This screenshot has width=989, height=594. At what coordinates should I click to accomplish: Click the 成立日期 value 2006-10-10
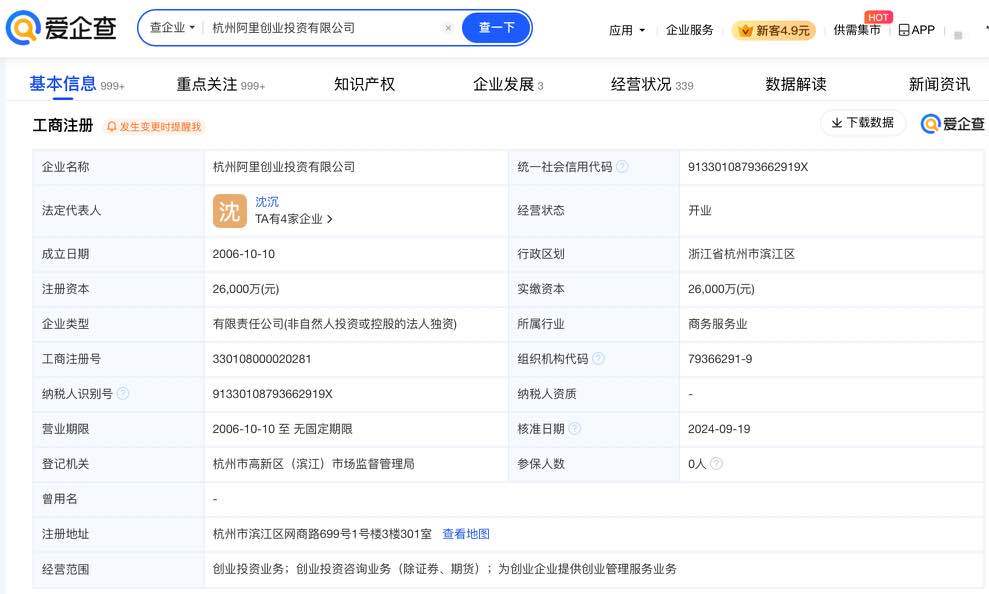243,254
